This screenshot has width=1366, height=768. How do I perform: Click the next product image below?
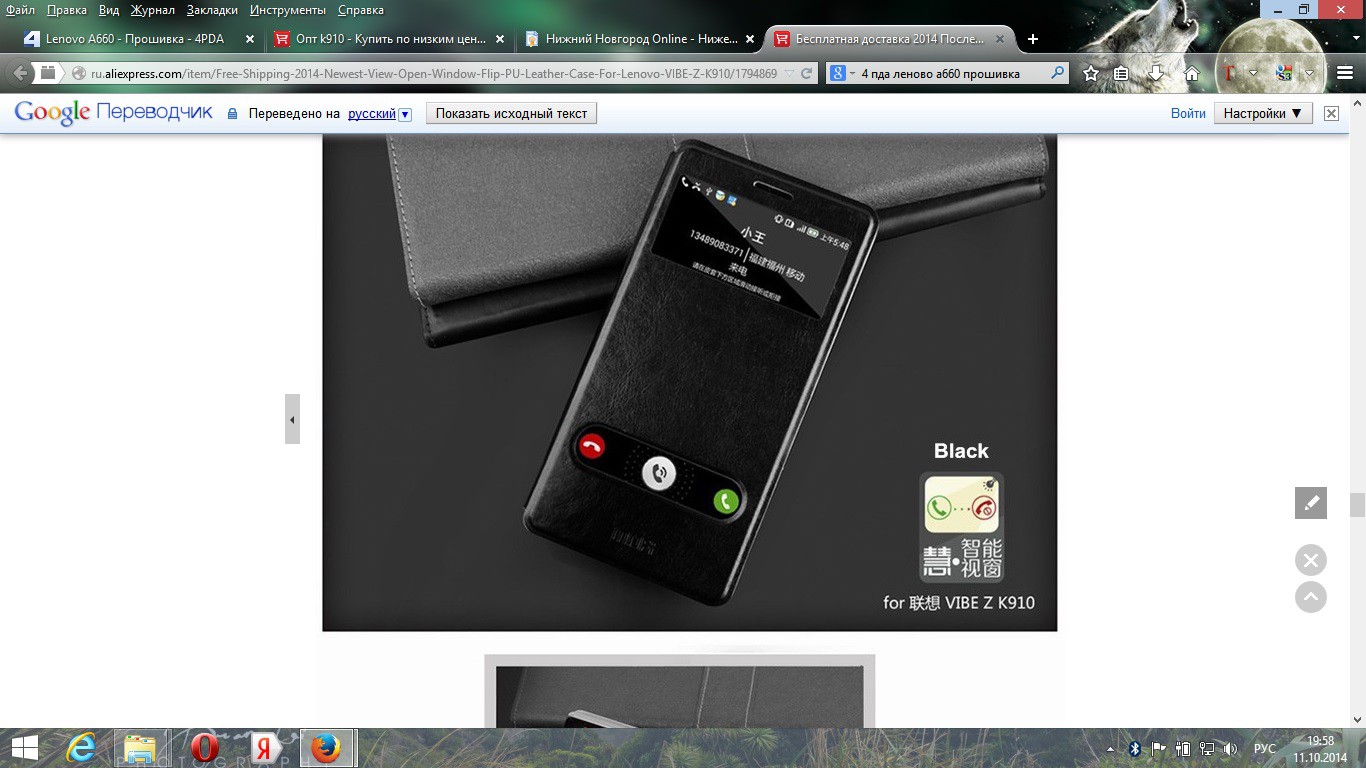[x=680, y=692]
